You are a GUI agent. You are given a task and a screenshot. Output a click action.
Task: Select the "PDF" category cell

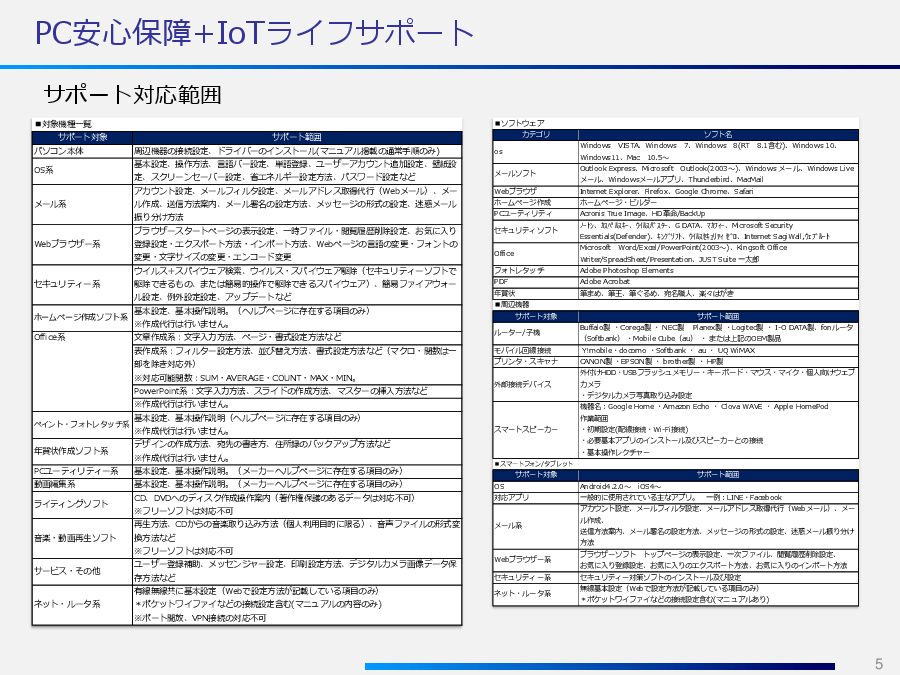501,282
